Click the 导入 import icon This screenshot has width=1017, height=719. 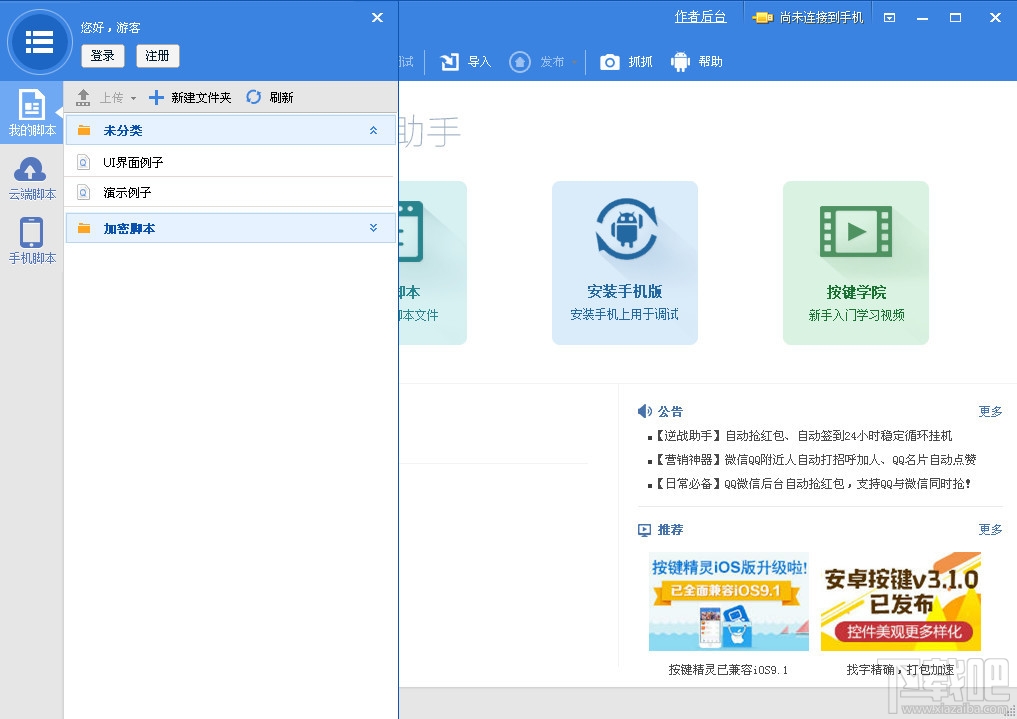[449, 62]
